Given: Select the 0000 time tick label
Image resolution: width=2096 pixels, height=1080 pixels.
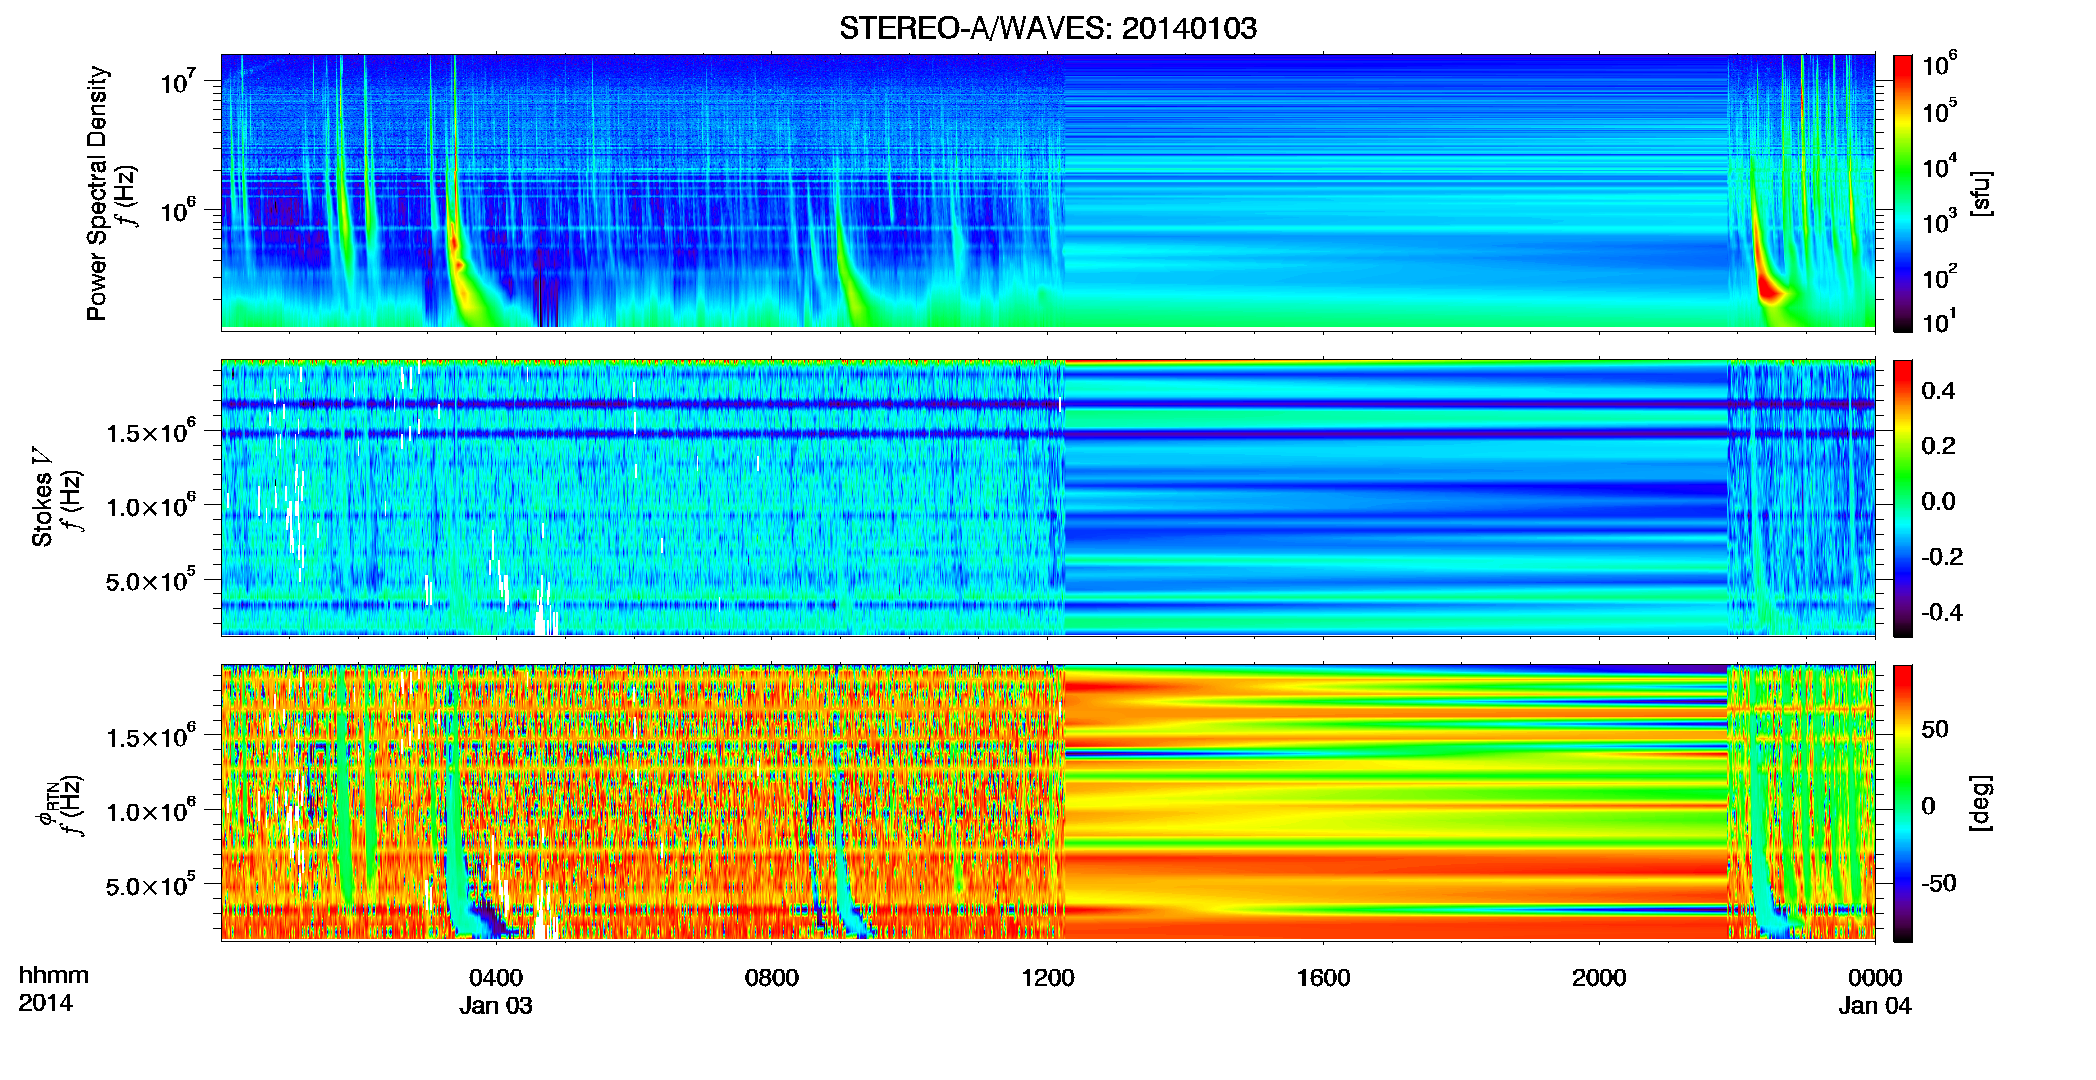Looking at the screenshot, I should (x=1875, y=978).
